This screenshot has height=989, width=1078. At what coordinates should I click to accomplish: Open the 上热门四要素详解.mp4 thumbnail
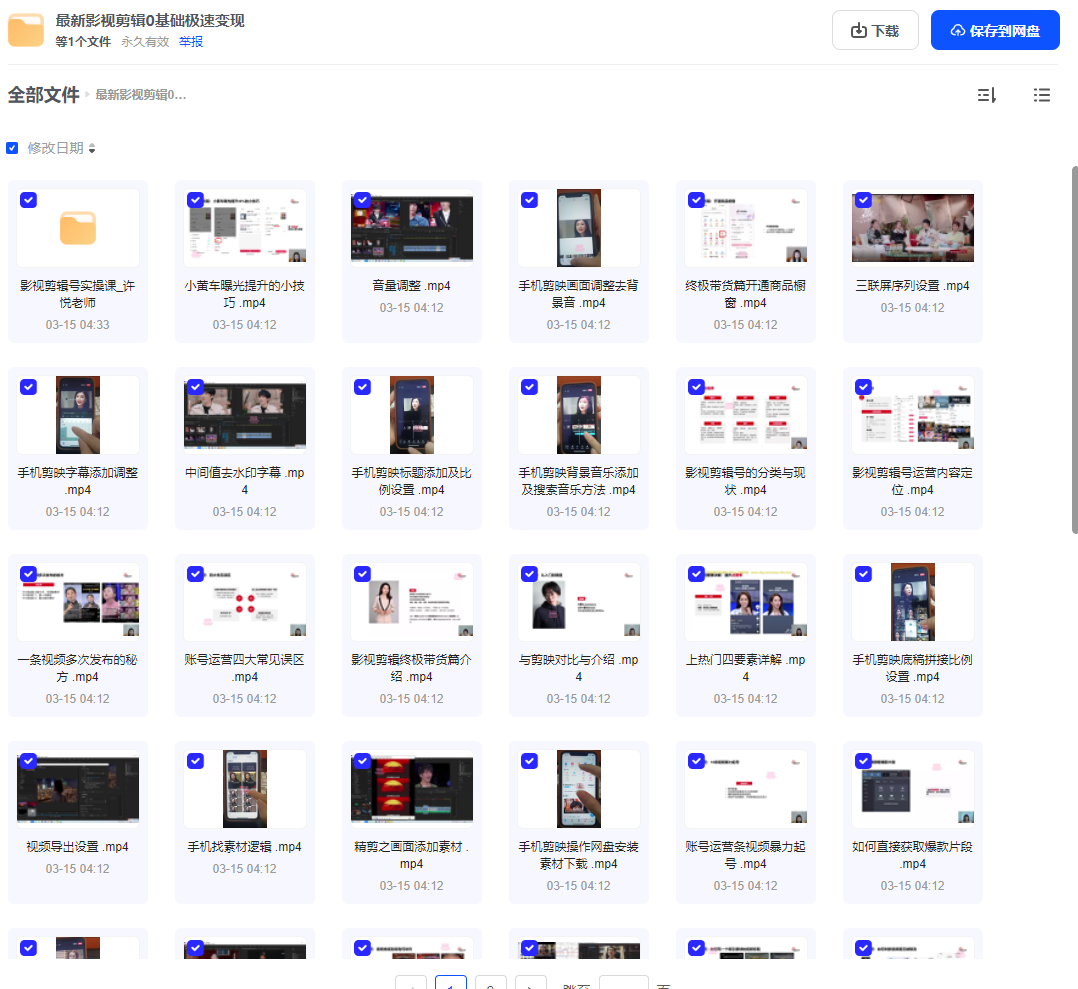745,602
